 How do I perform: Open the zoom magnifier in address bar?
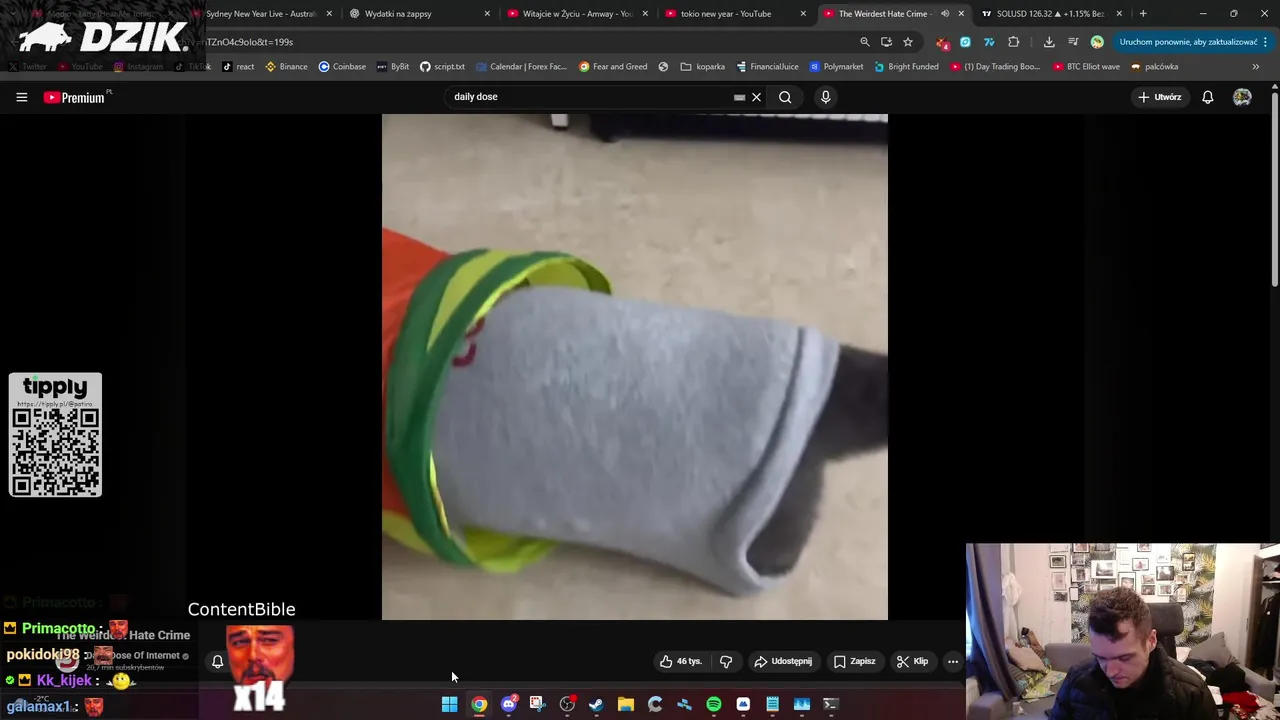click(865, 42)
